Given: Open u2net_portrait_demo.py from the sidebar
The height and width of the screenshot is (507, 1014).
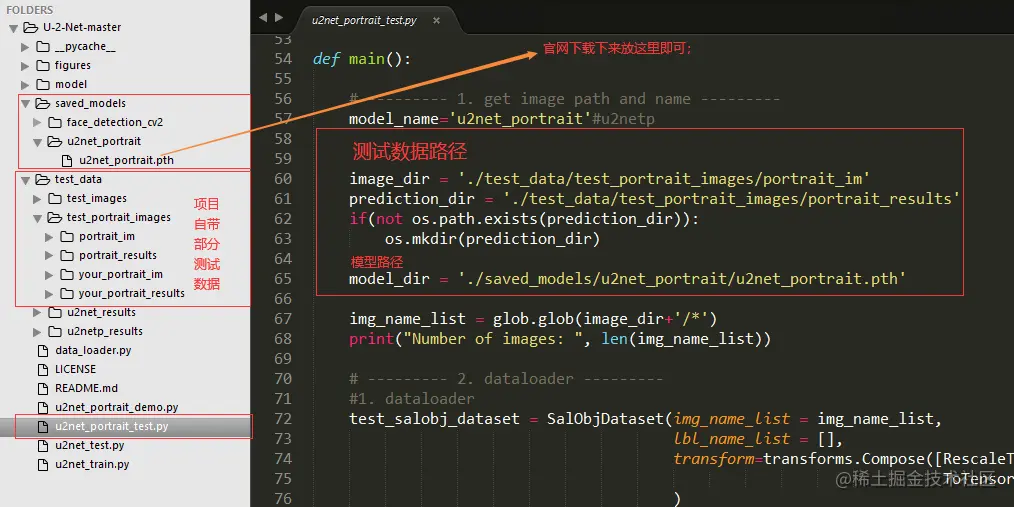Looking at the screenshot, I should (x=116, y=407).
